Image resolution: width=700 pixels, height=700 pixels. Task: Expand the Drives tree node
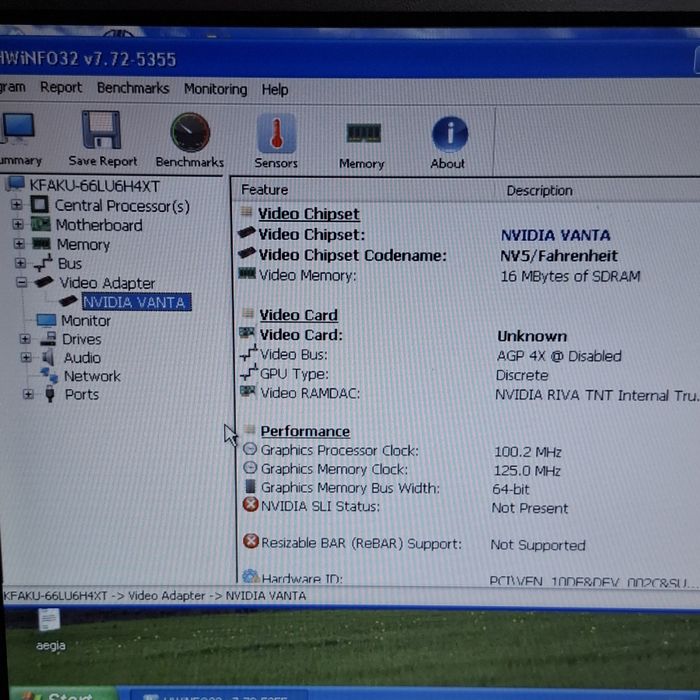[25, 339]
